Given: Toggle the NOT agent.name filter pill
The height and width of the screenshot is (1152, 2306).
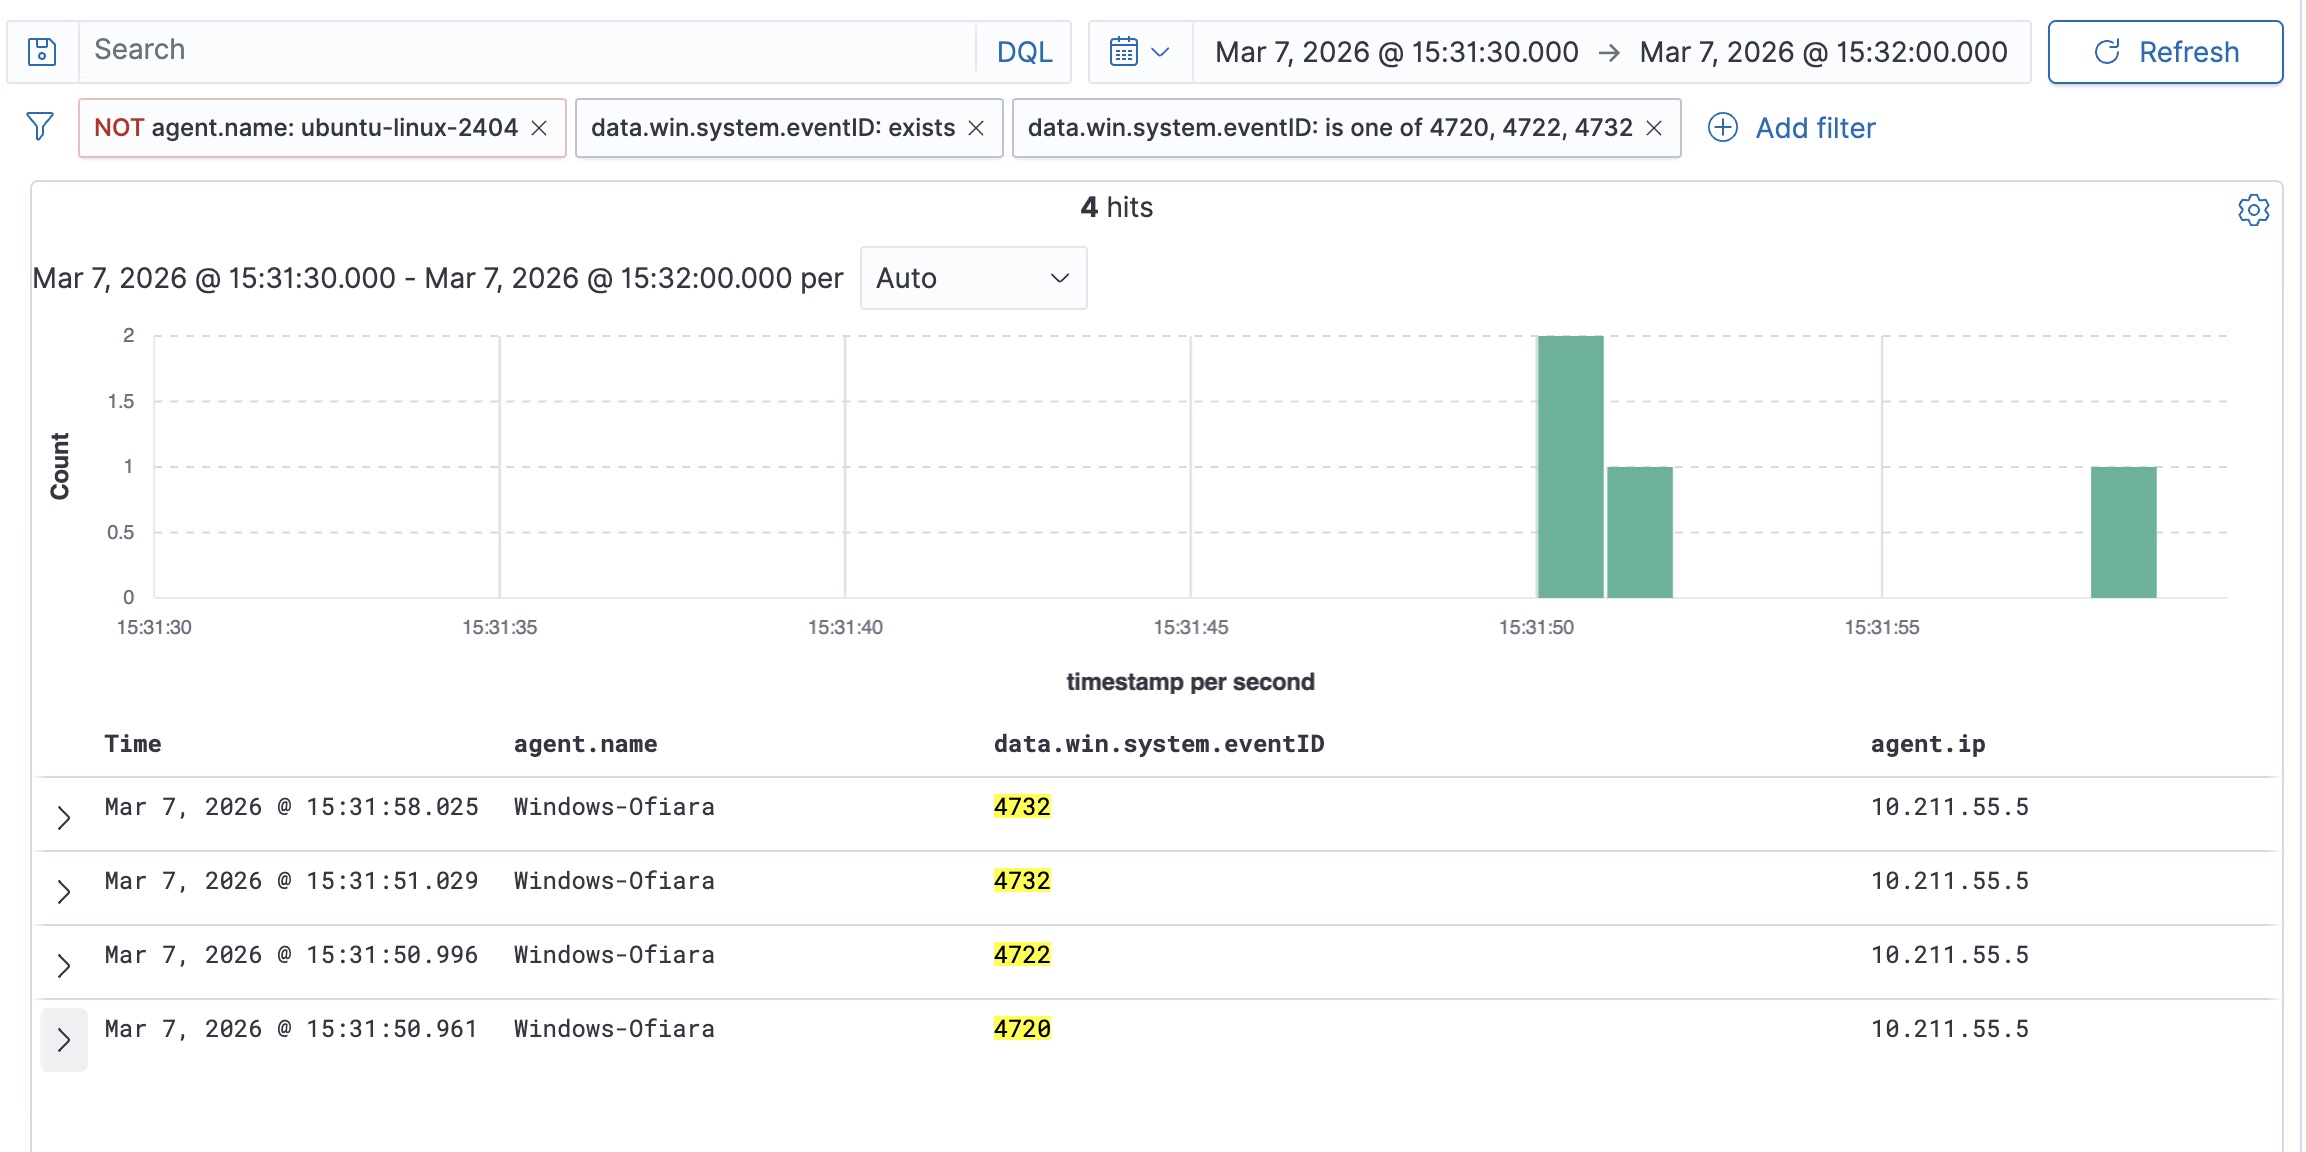Looking at the screenshot, I should tap(305, 128).
